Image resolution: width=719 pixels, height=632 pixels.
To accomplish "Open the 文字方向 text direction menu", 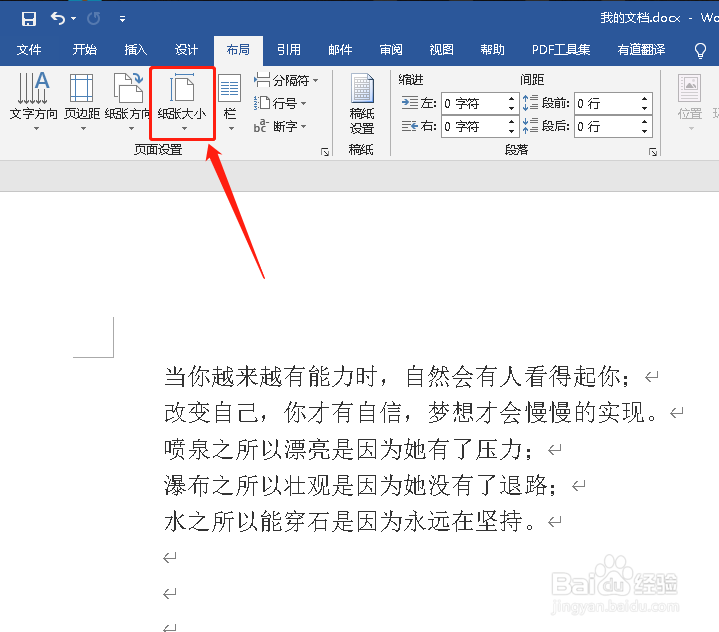I will click(33, 102).
